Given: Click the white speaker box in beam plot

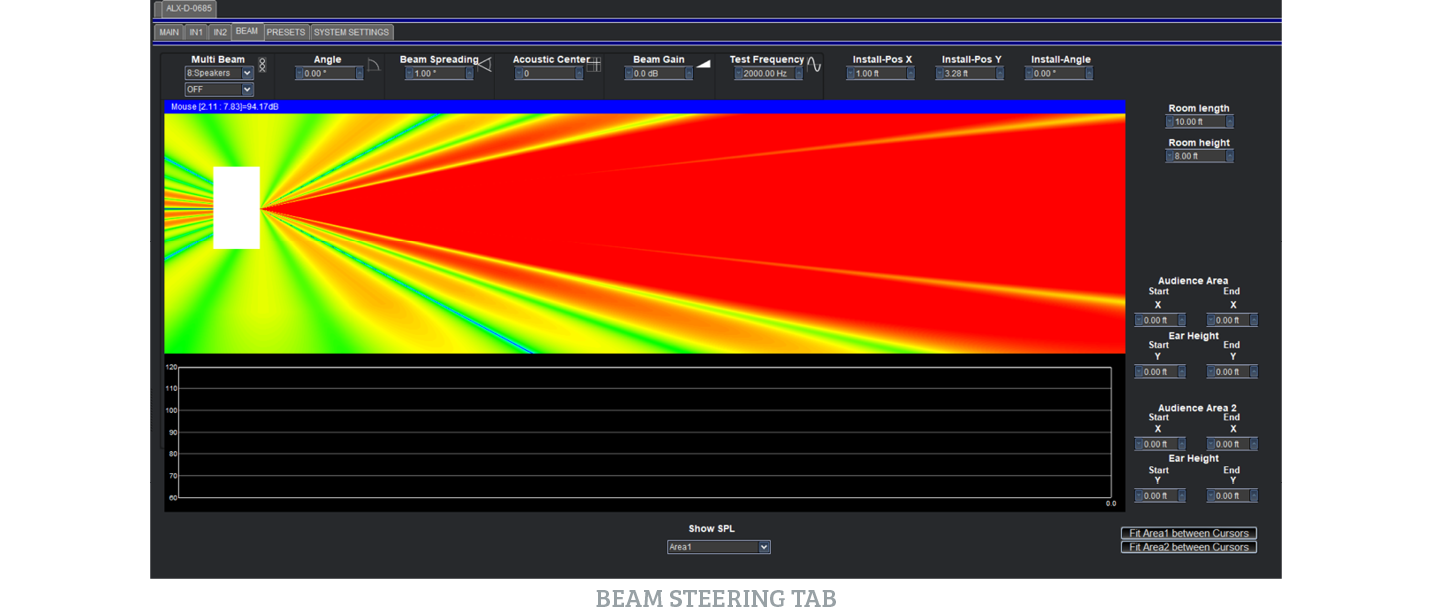Looking at the screenshot, I should [x=237, y=207].
